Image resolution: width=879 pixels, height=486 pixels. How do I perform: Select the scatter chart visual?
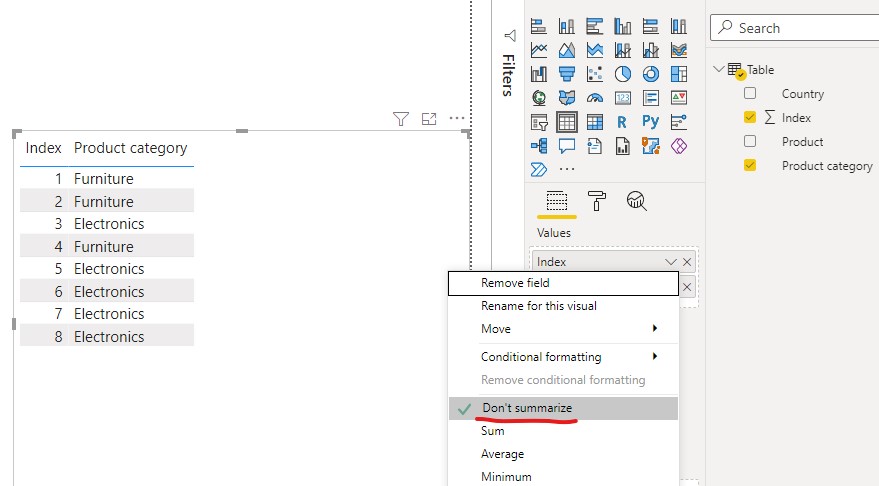[595, 74]
